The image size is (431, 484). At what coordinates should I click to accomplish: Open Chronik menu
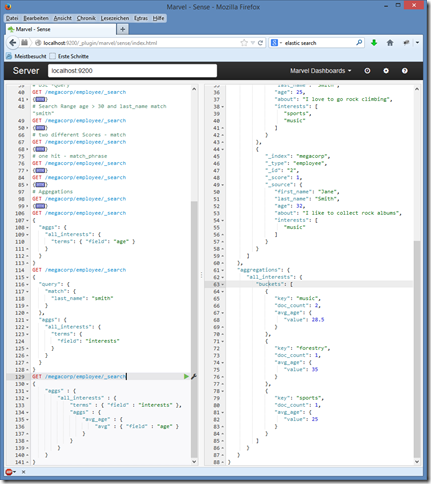tap(86, 18)
